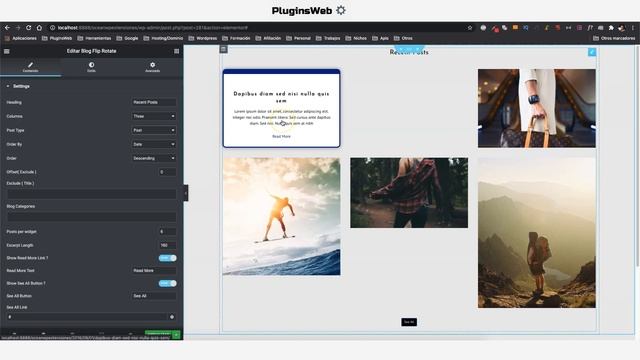This screenshot has height=360, width=640.
Task: Open the Nichos bookmarks folder
Action: [x=356, y=38]
